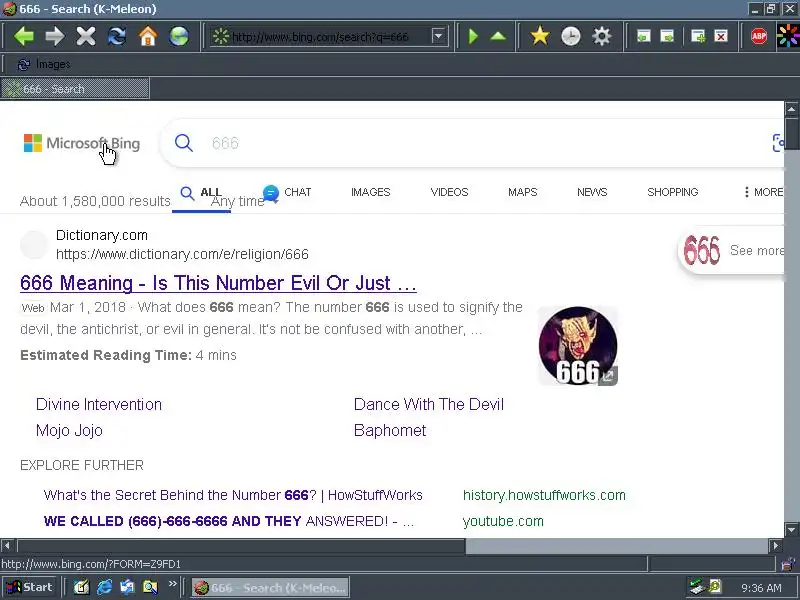Open the home page via house icon
Viewport: 800px width, 600px height.
tap(148, 36)
